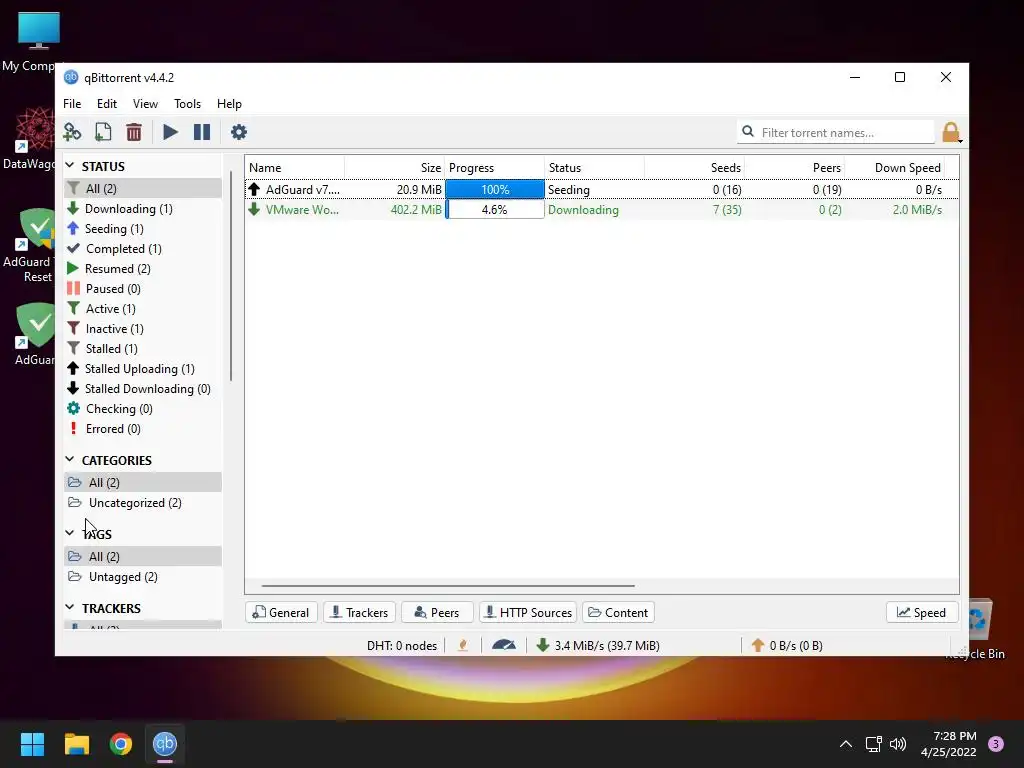Viewport: 1024px width, 768px height.
Task: Click the upload speed 0 B/s status
Action: (x=787, y=645)
